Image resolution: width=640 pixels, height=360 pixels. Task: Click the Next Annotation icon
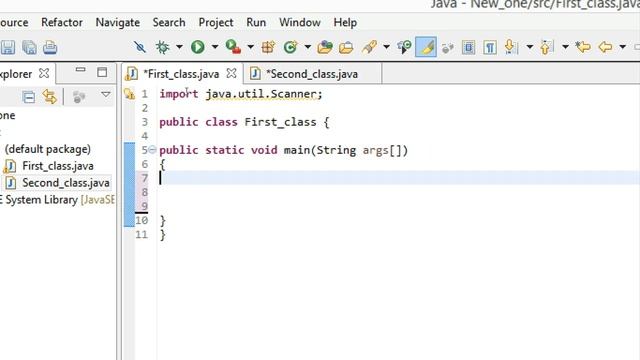tap(511, 47)
